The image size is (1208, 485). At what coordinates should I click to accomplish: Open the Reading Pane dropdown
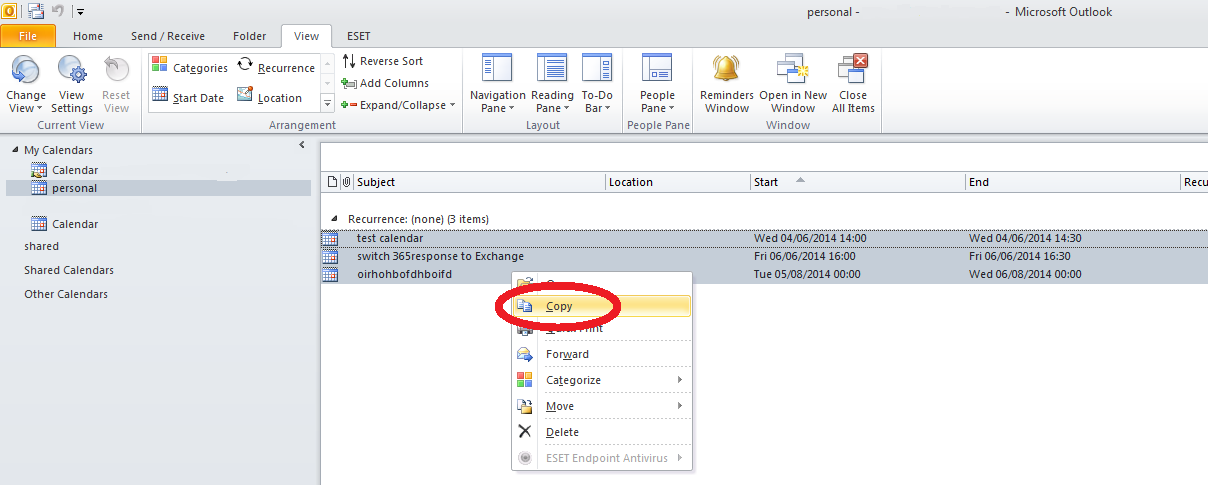[x=553, y=85]
